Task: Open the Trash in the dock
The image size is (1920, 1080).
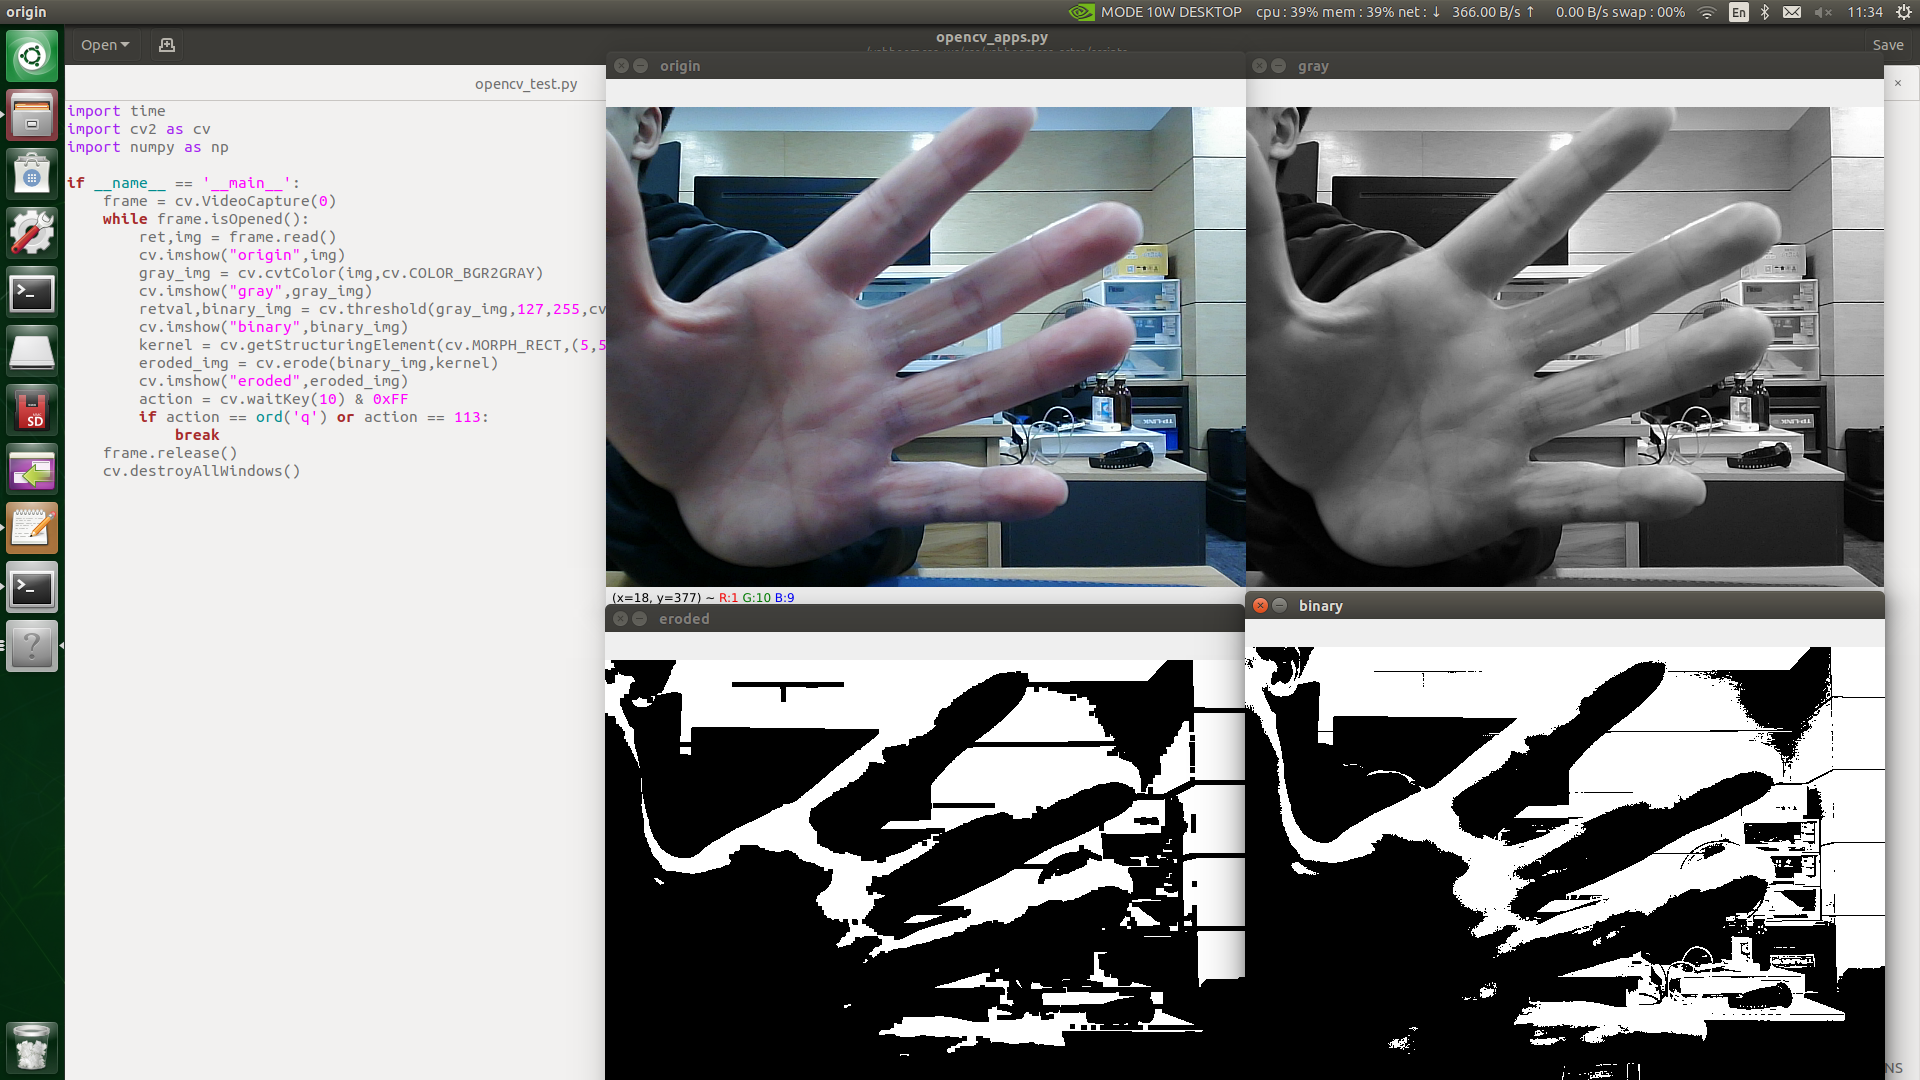Action: pyautogui.click(x=32, y=1047)
